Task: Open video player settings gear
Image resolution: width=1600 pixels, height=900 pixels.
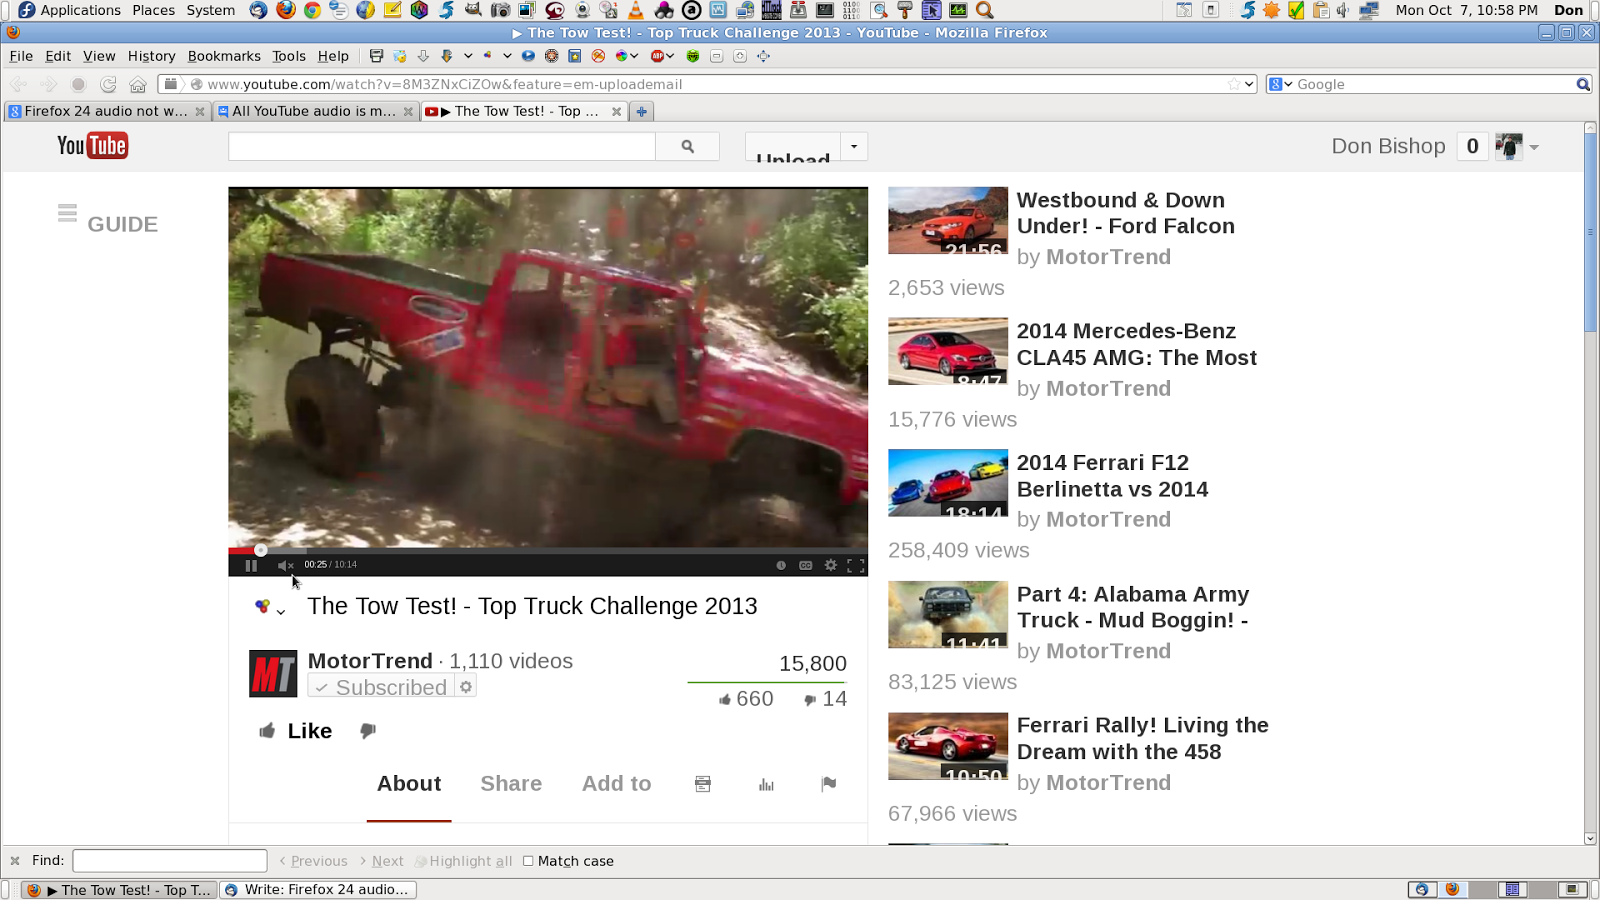Action: pos(831,565)
